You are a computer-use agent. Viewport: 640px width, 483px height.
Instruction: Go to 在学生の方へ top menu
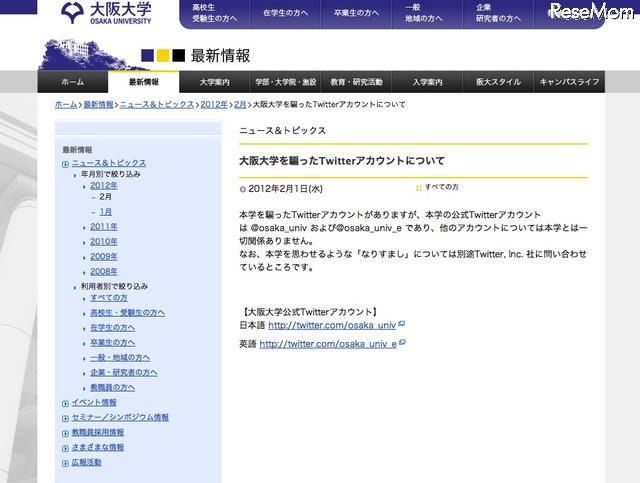pos(285,13)
